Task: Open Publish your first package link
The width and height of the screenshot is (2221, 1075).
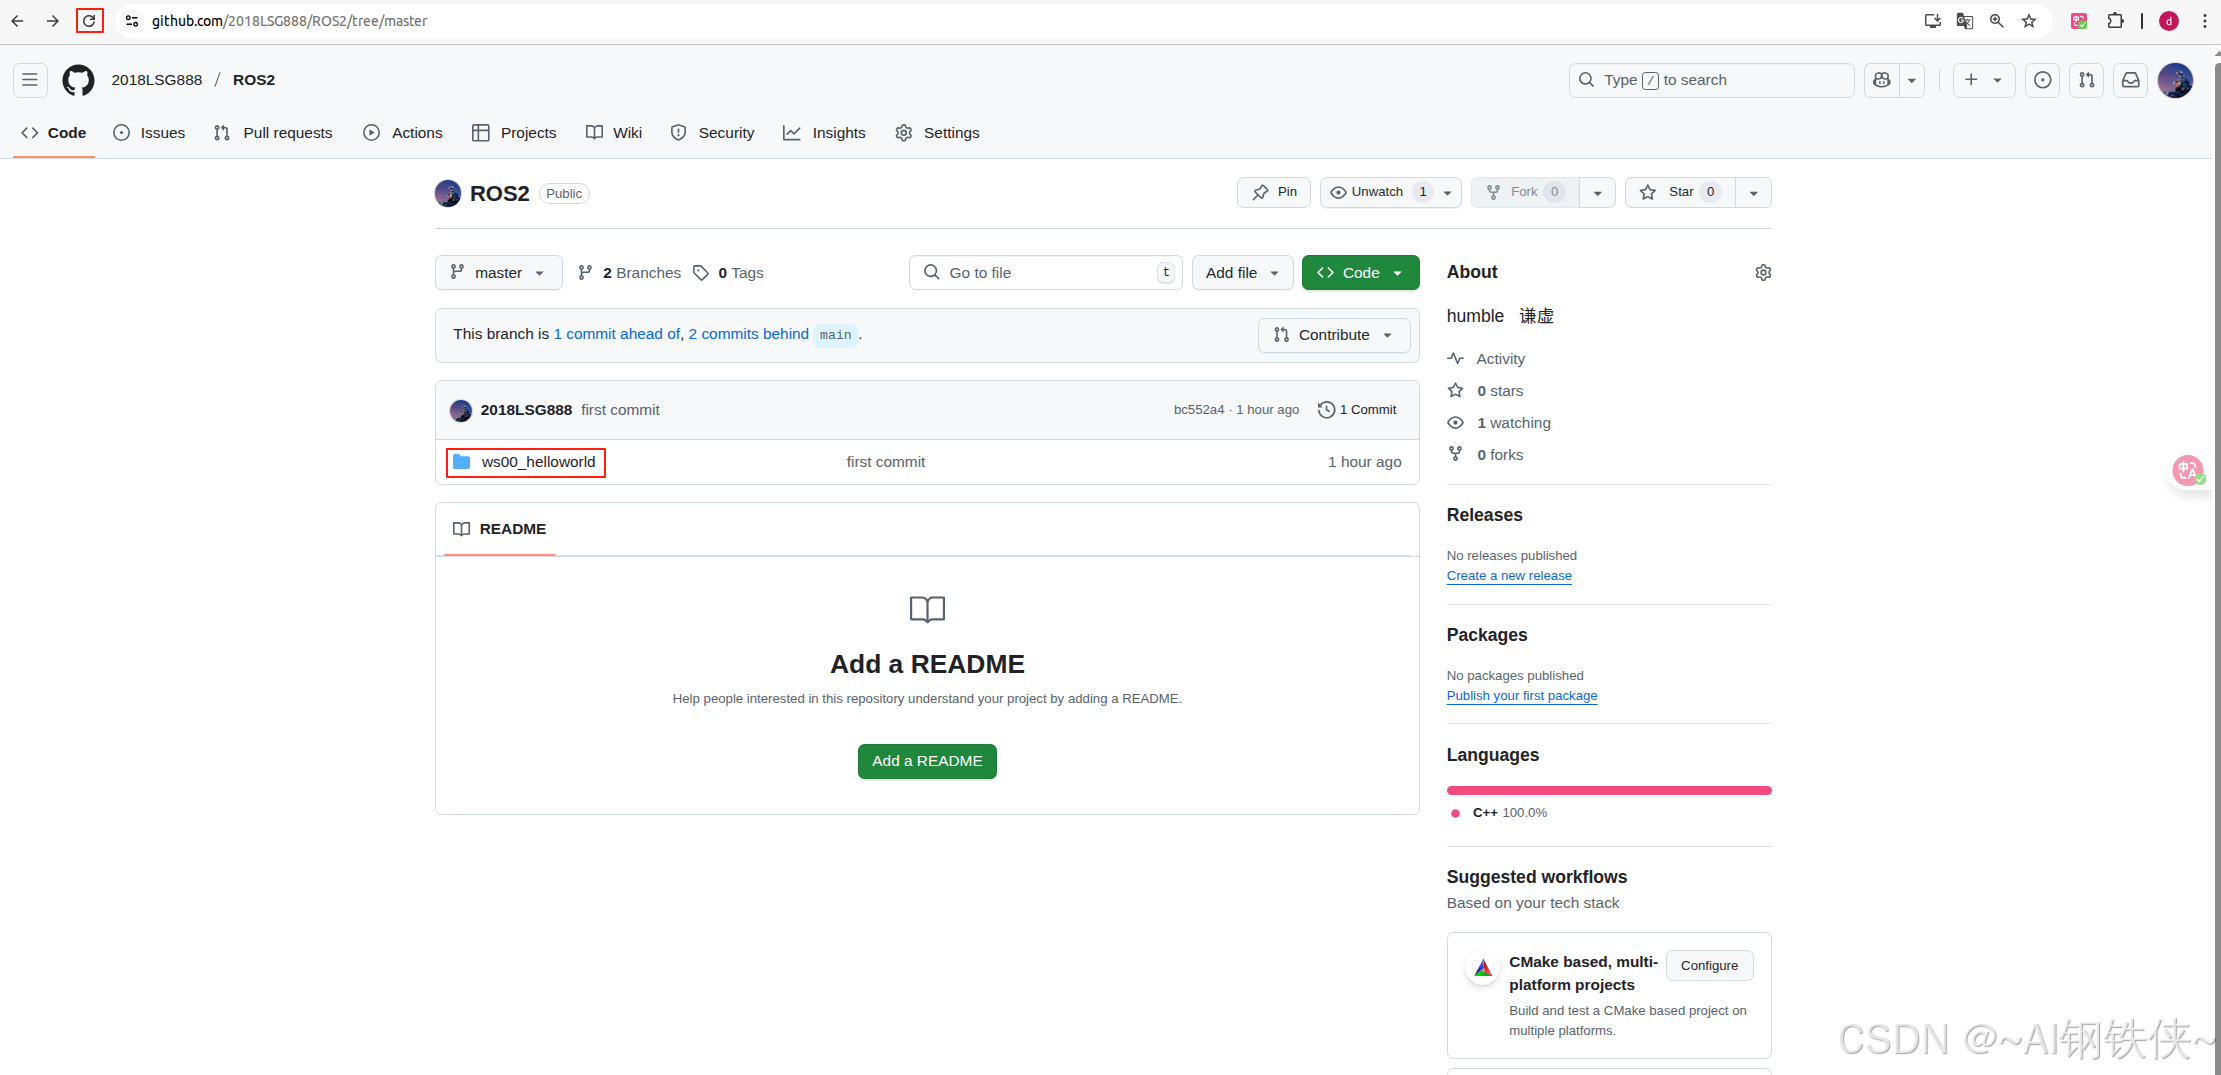Action: pos(1522,696)
